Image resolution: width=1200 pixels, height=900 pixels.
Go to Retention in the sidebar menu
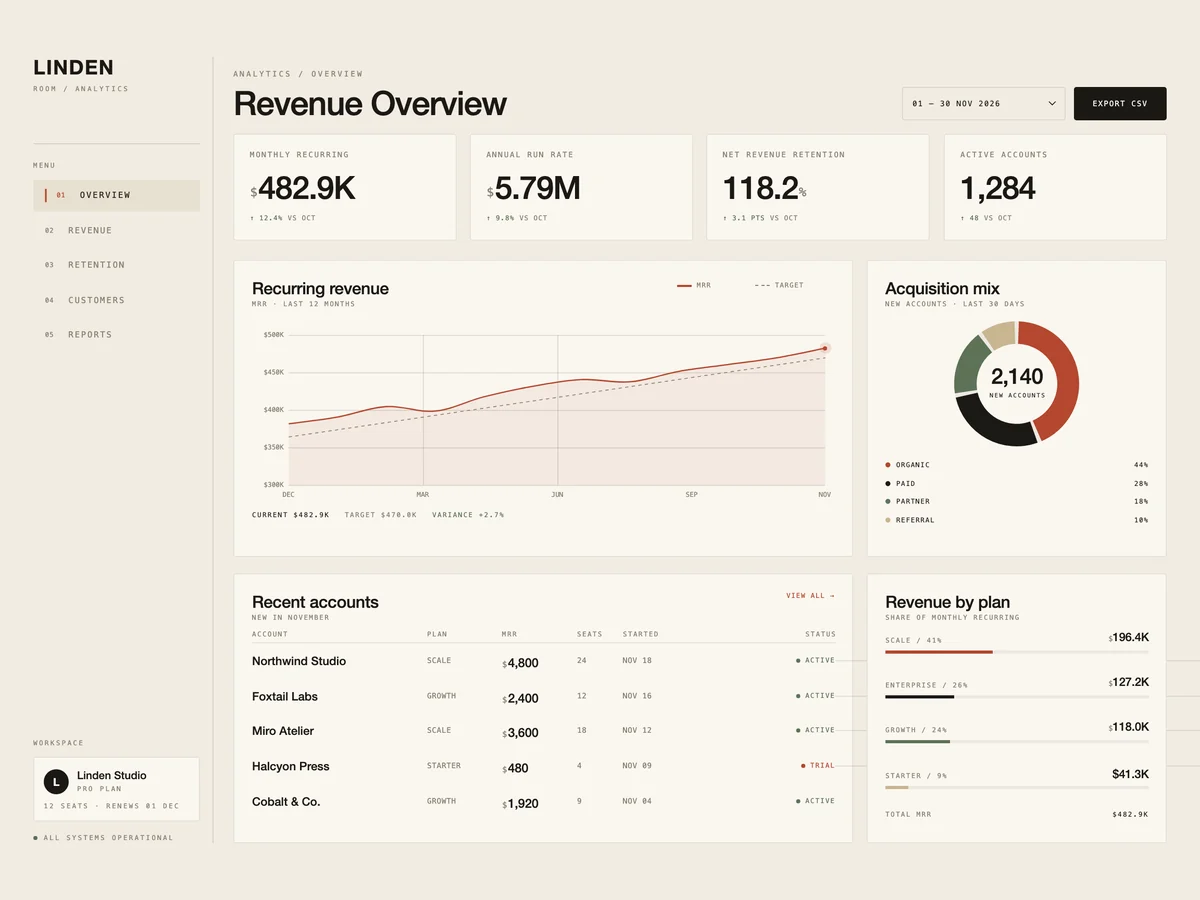click(116, 265)
